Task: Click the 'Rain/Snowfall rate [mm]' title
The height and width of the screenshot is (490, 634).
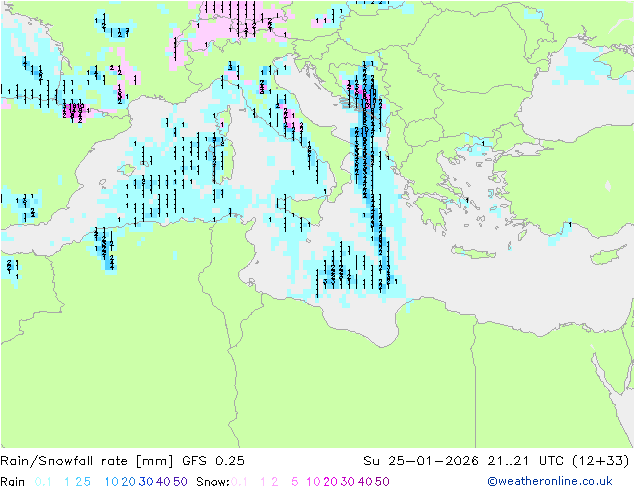Action: click(x=87, y=461)
